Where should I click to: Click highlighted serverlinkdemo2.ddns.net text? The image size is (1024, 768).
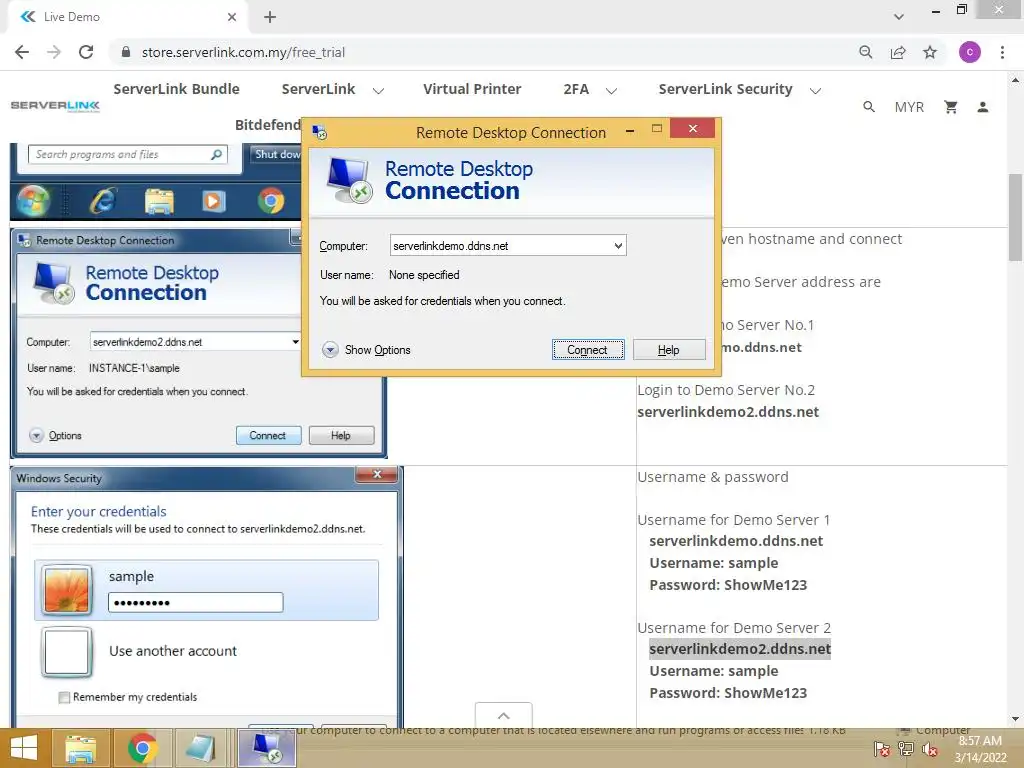[739, 649]
